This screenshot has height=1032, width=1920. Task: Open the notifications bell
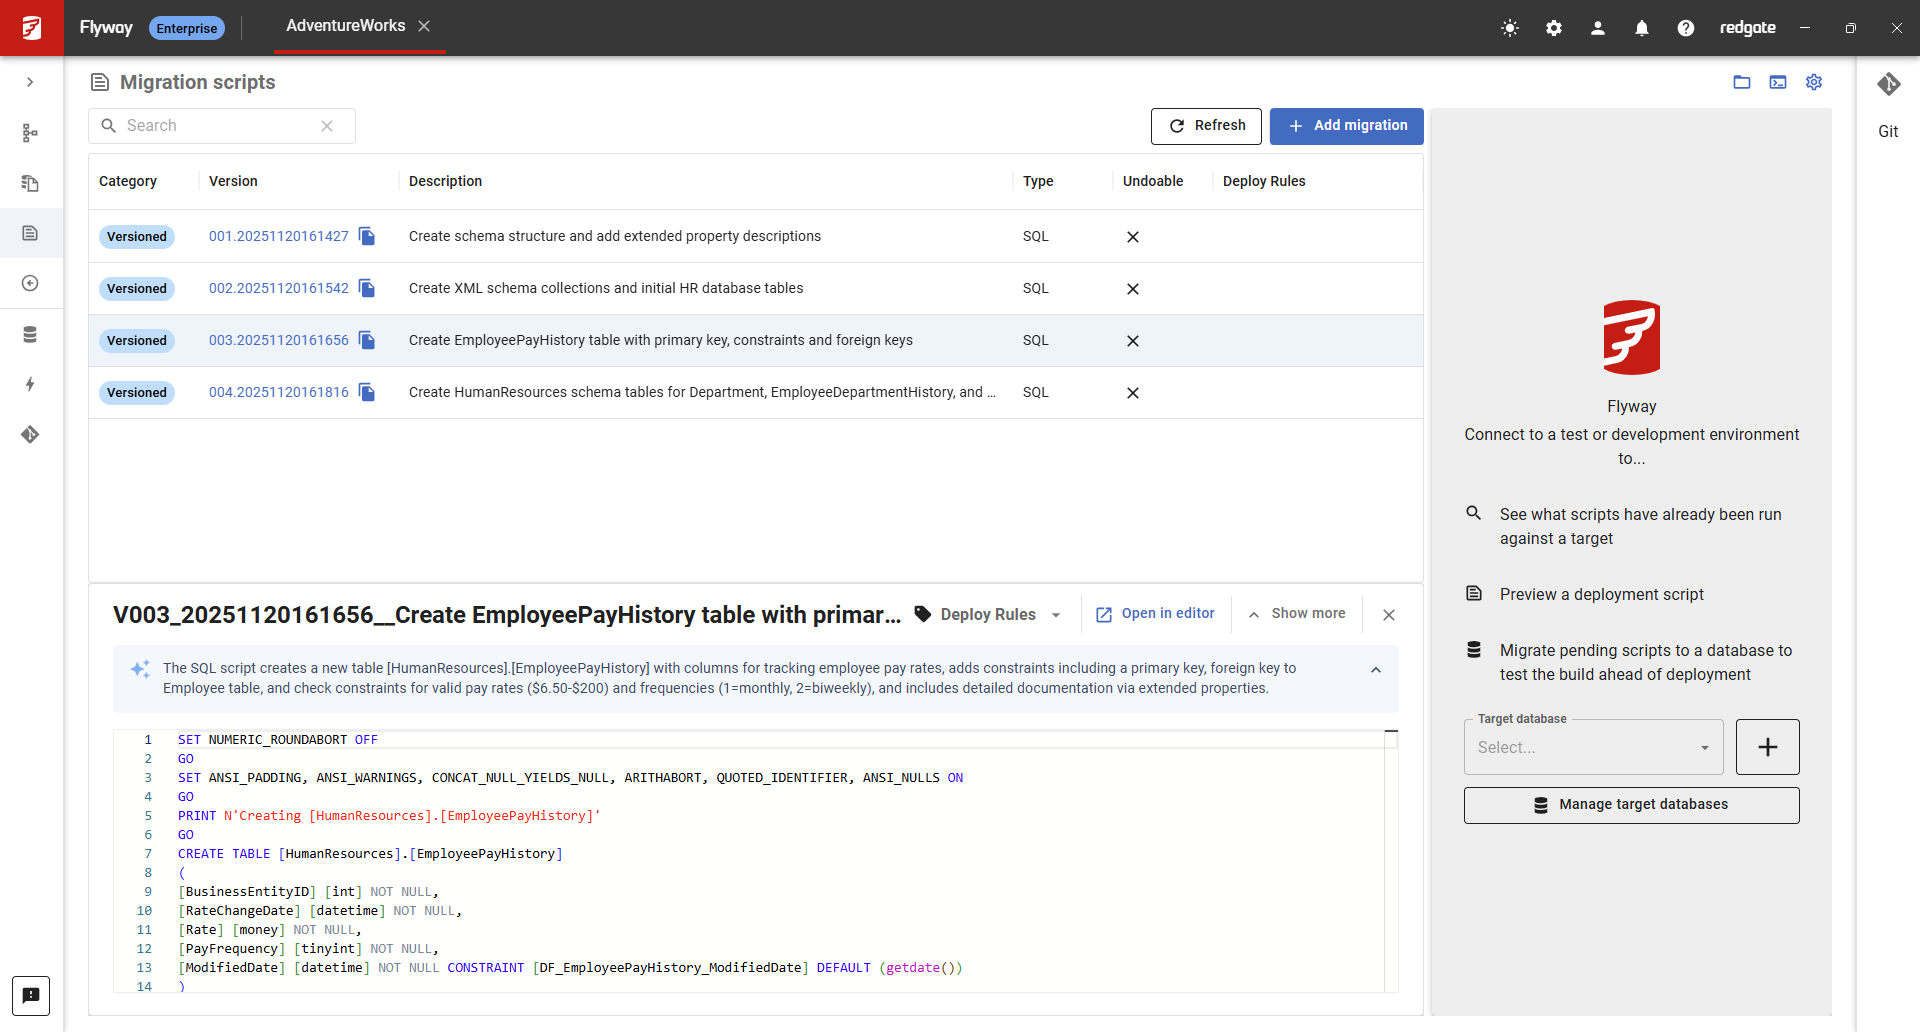click(x=1642, y=28)
